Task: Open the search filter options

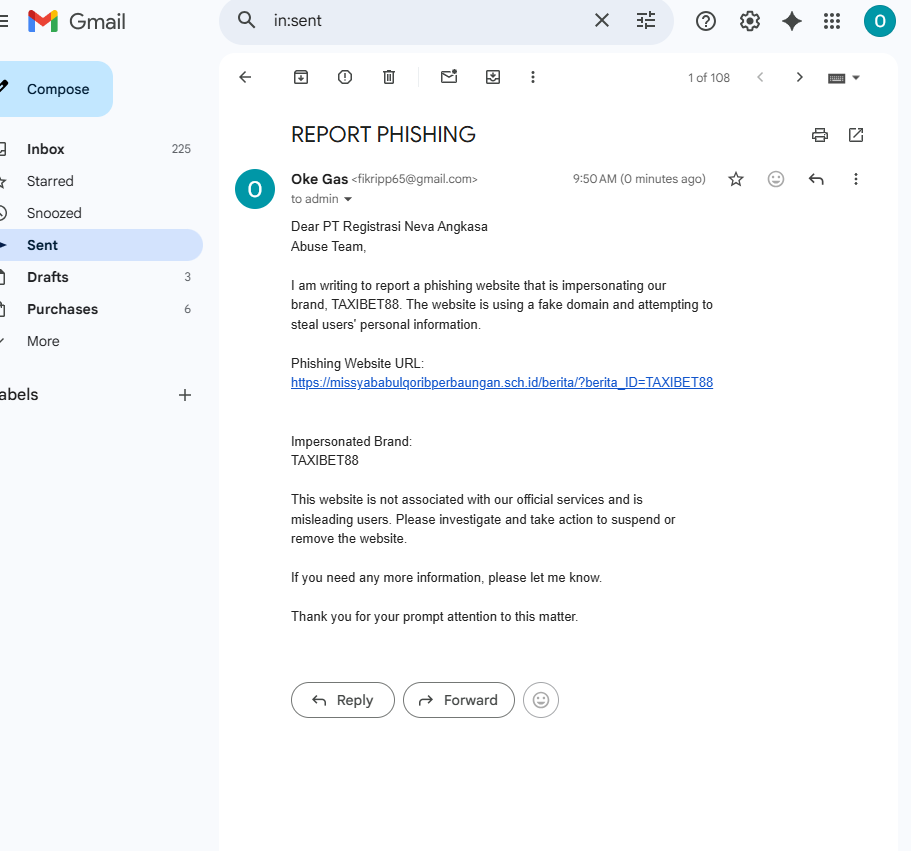Action: [x=645, y=20]
